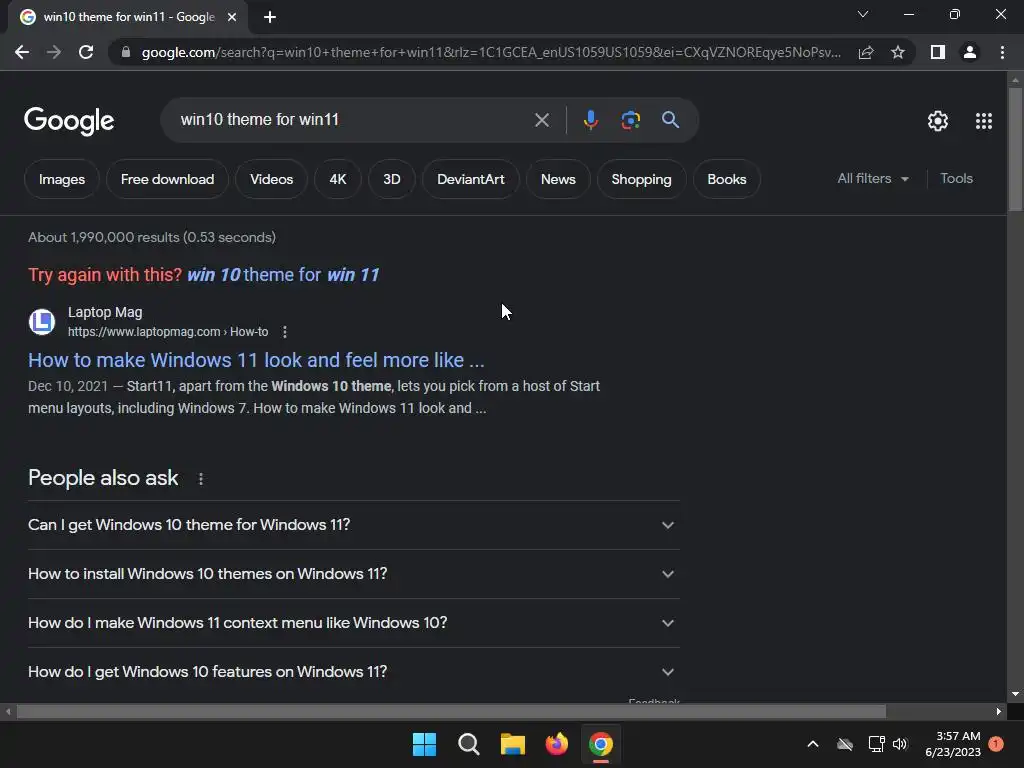Select the 3D filter chip
Image resolution: width=1024 pixels, height=768 pixels.
point(392,179)
